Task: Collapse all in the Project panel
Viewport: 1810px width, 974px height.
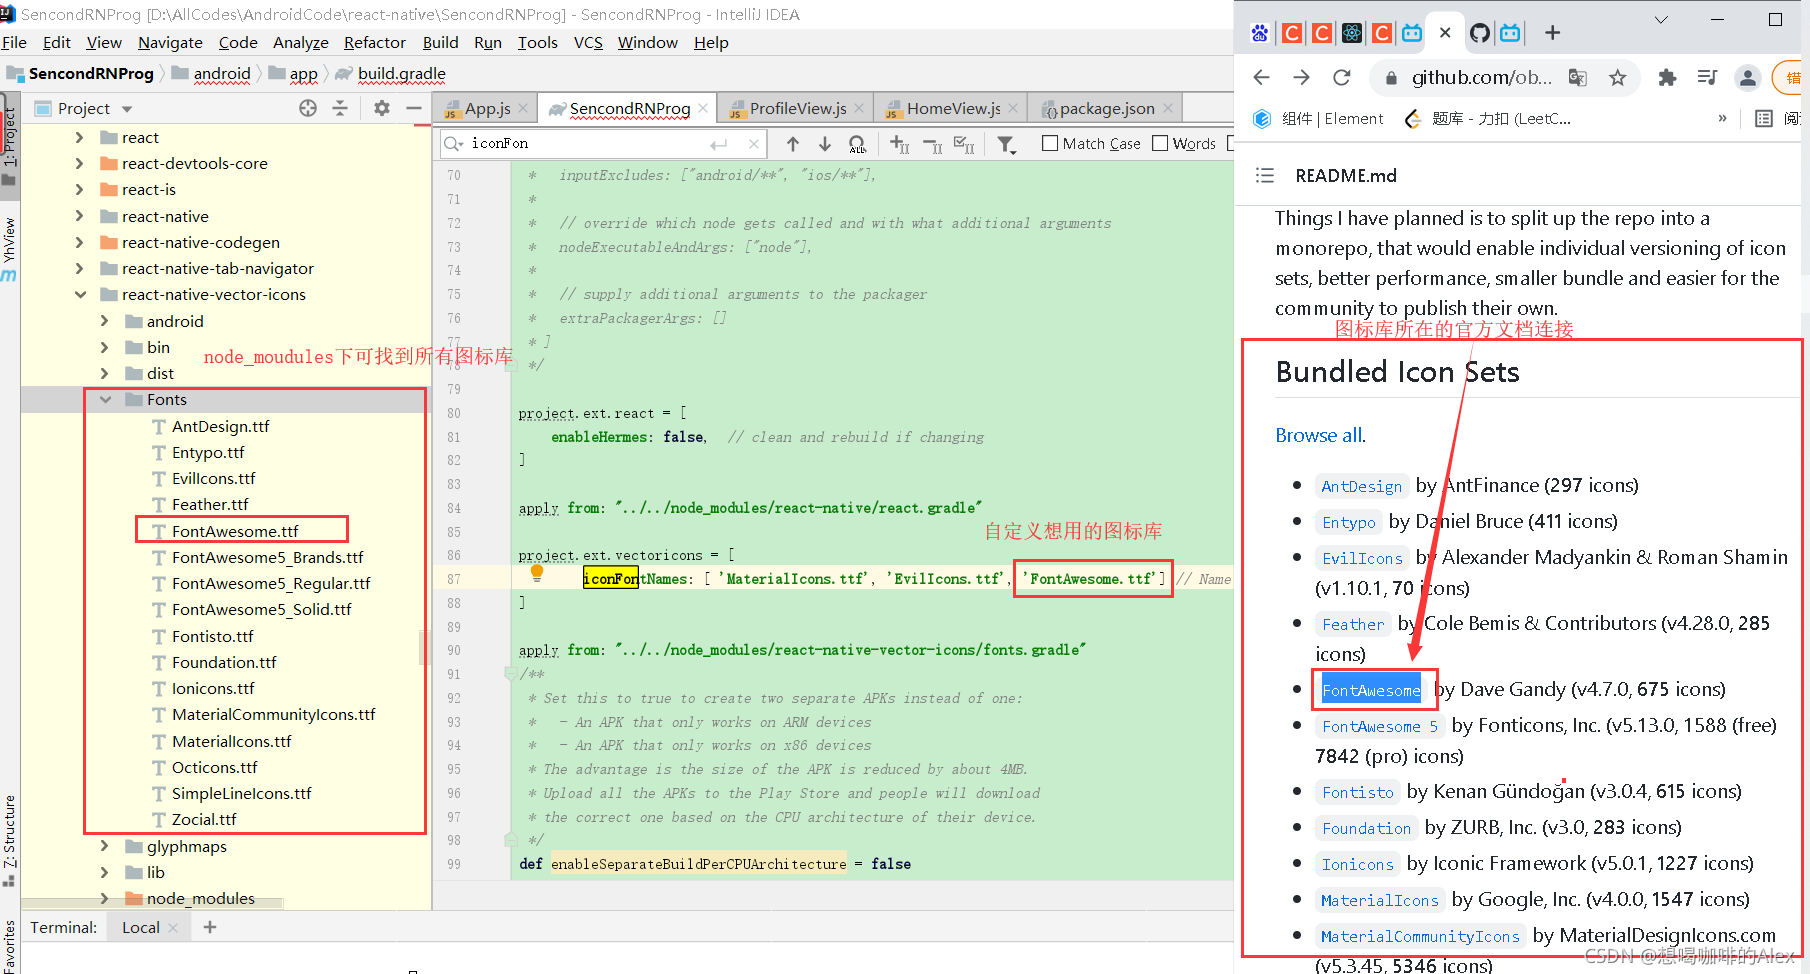Action: [340, 108]
